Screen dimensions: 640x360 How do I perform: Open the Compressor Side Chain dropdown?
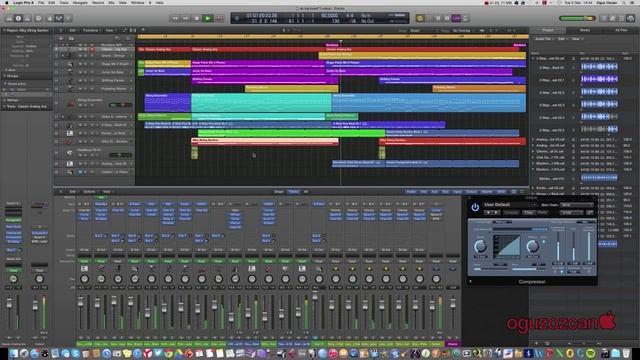click(577, 205)
